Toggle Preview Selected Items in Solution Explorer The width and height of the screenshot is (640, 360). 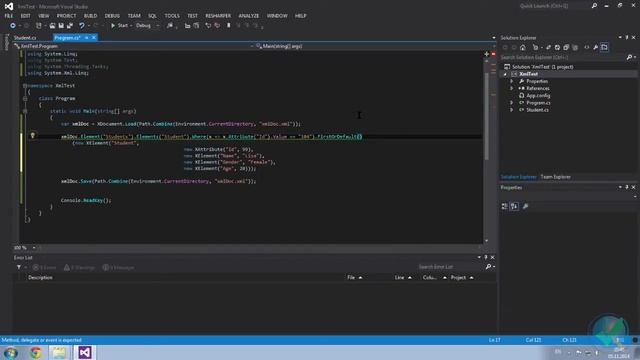(604, 48)
